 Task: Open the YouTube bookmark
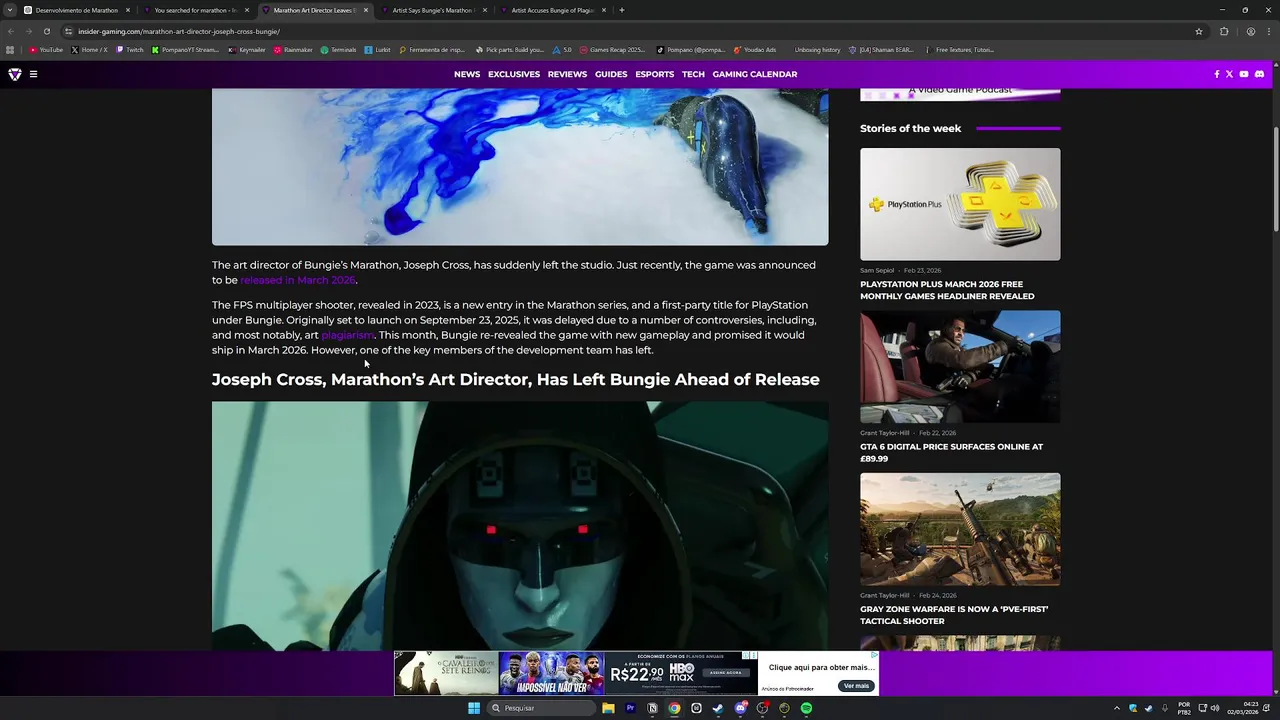point(46,50)
